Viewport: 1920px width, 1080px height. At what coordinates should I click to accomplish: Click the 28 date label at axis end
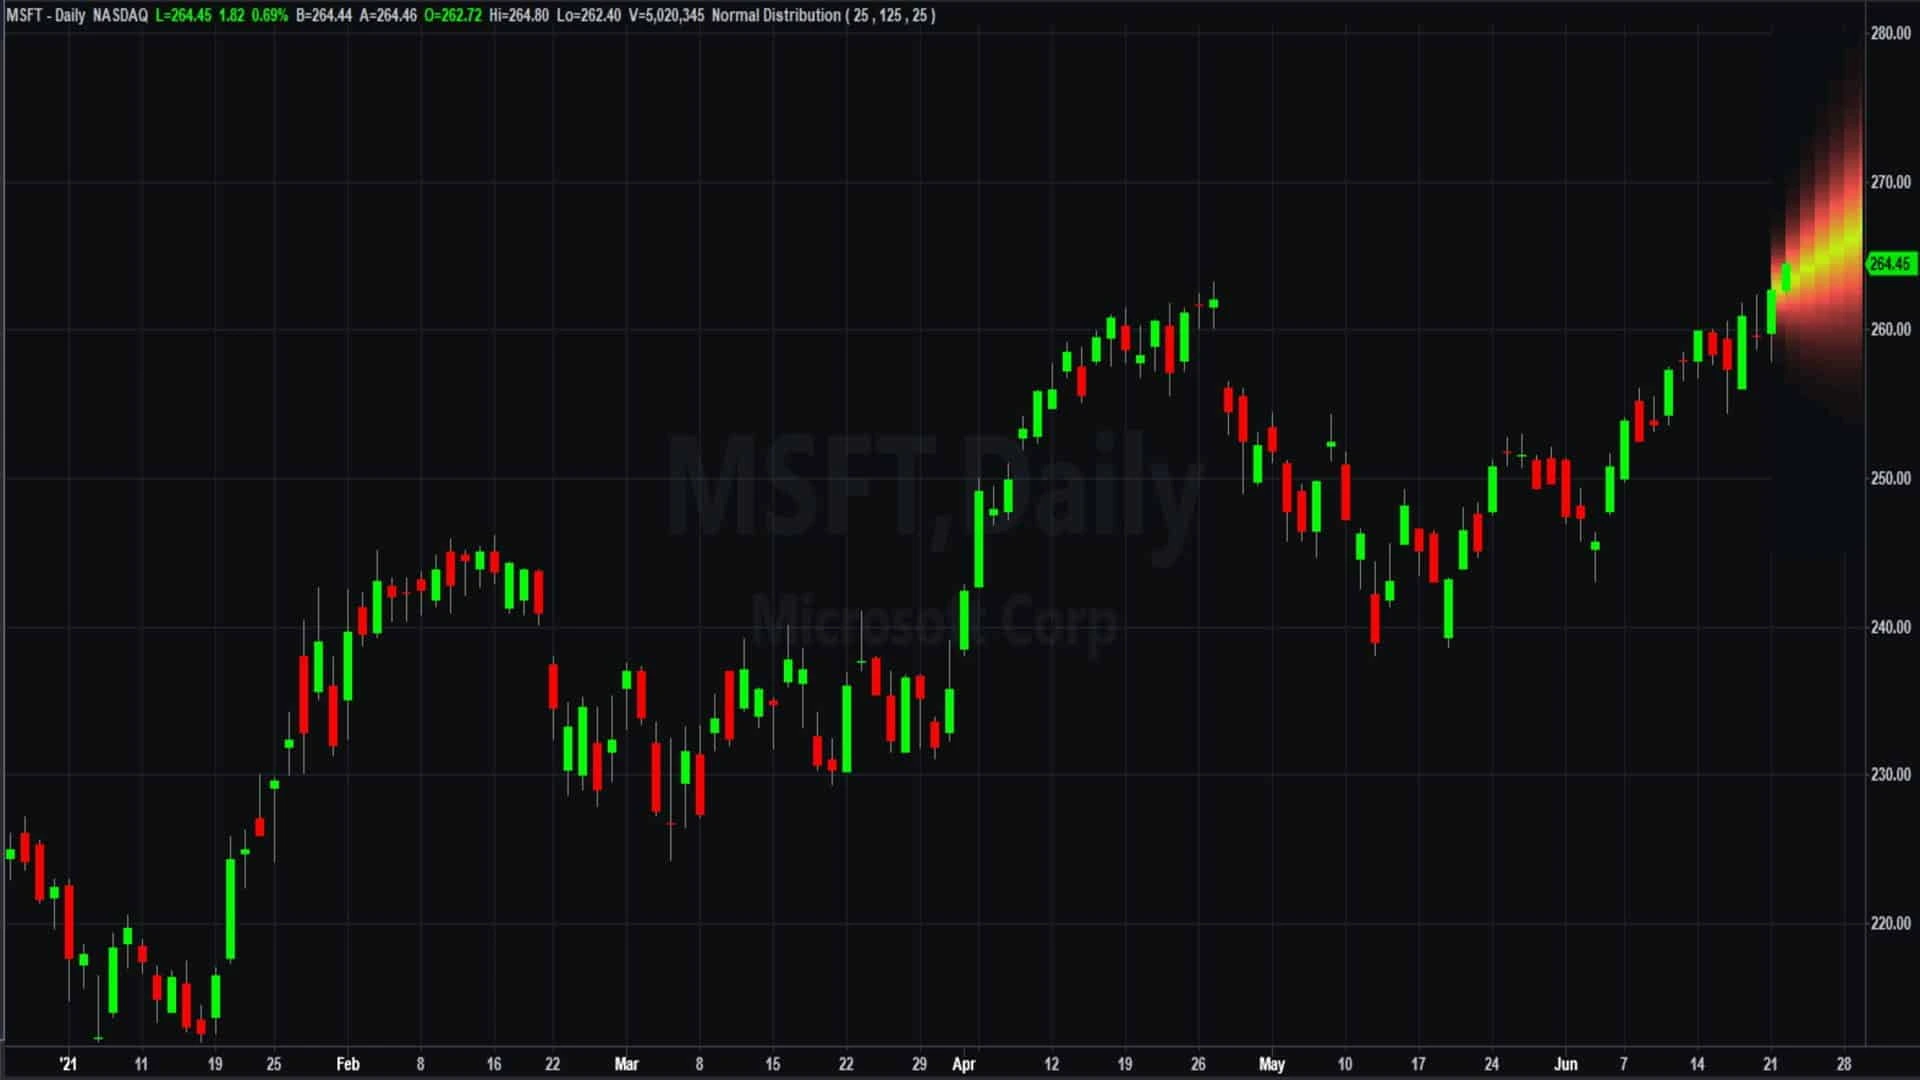[x=1844, y=1064]
